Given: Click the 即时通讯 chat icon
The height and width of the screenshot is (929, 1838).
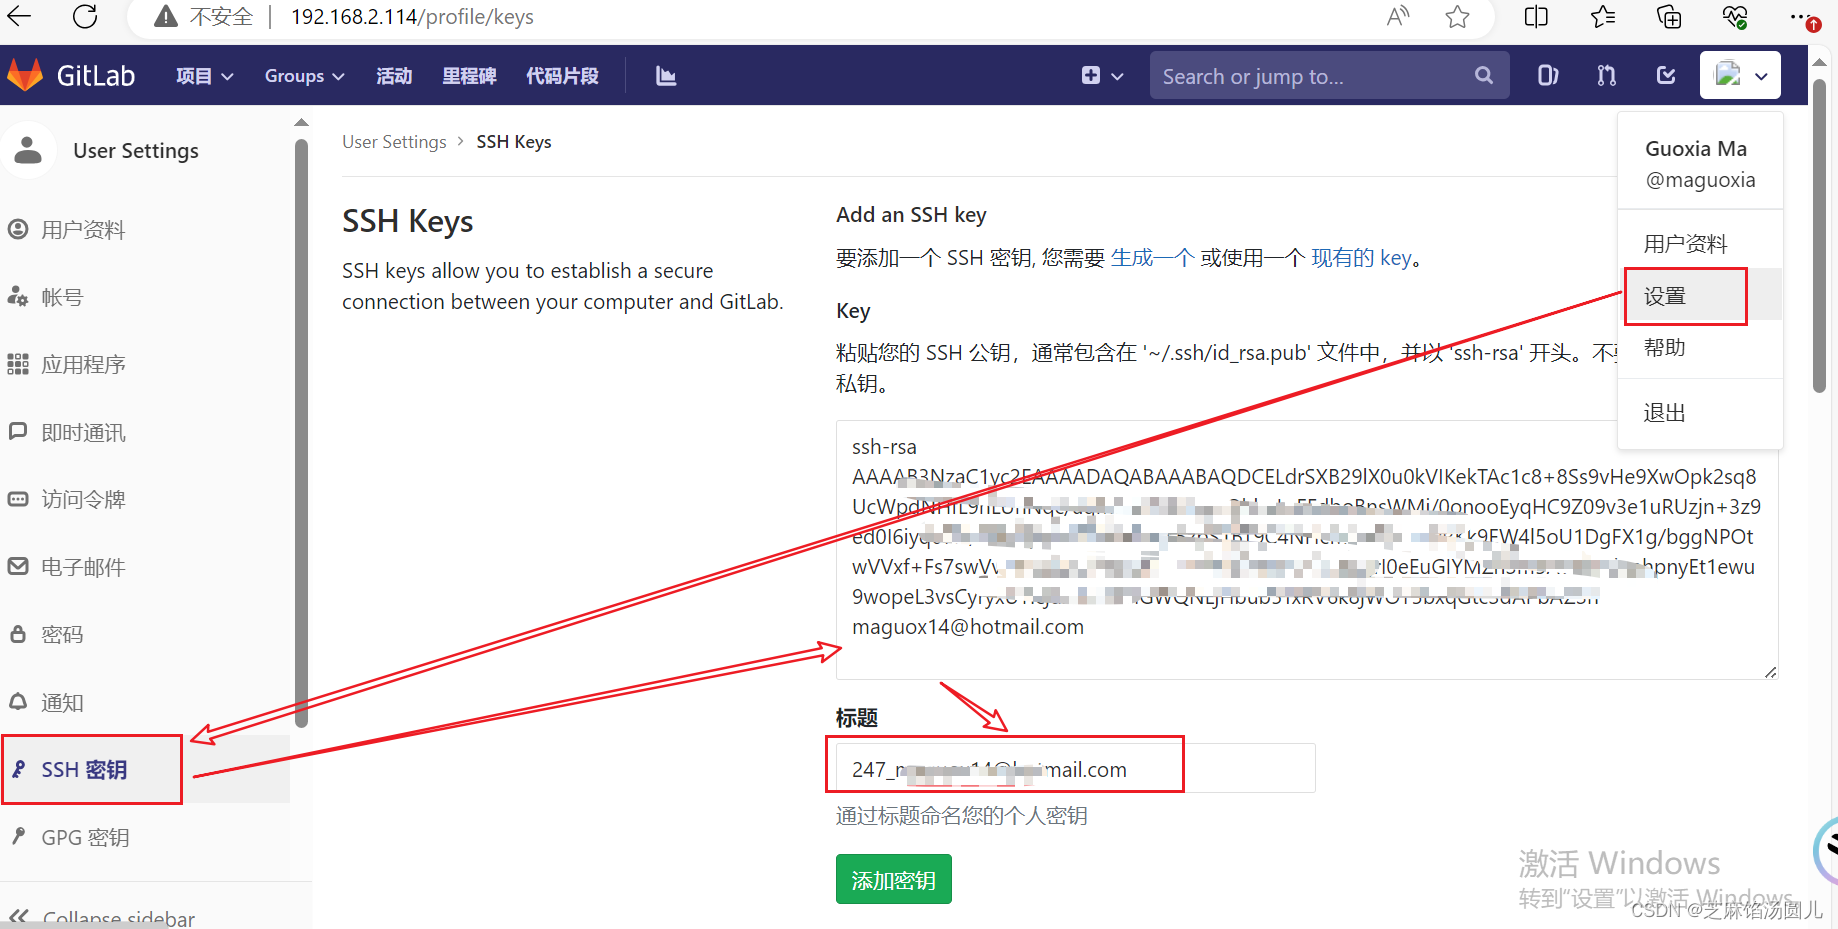Looking at the screenshot, I should 17,432.
